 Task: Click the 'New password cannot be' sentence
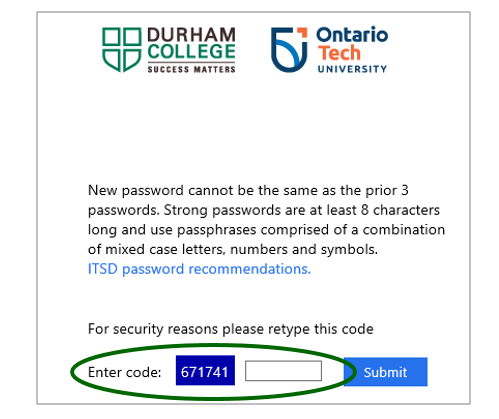pyautogui.click(x=248, y=191)
